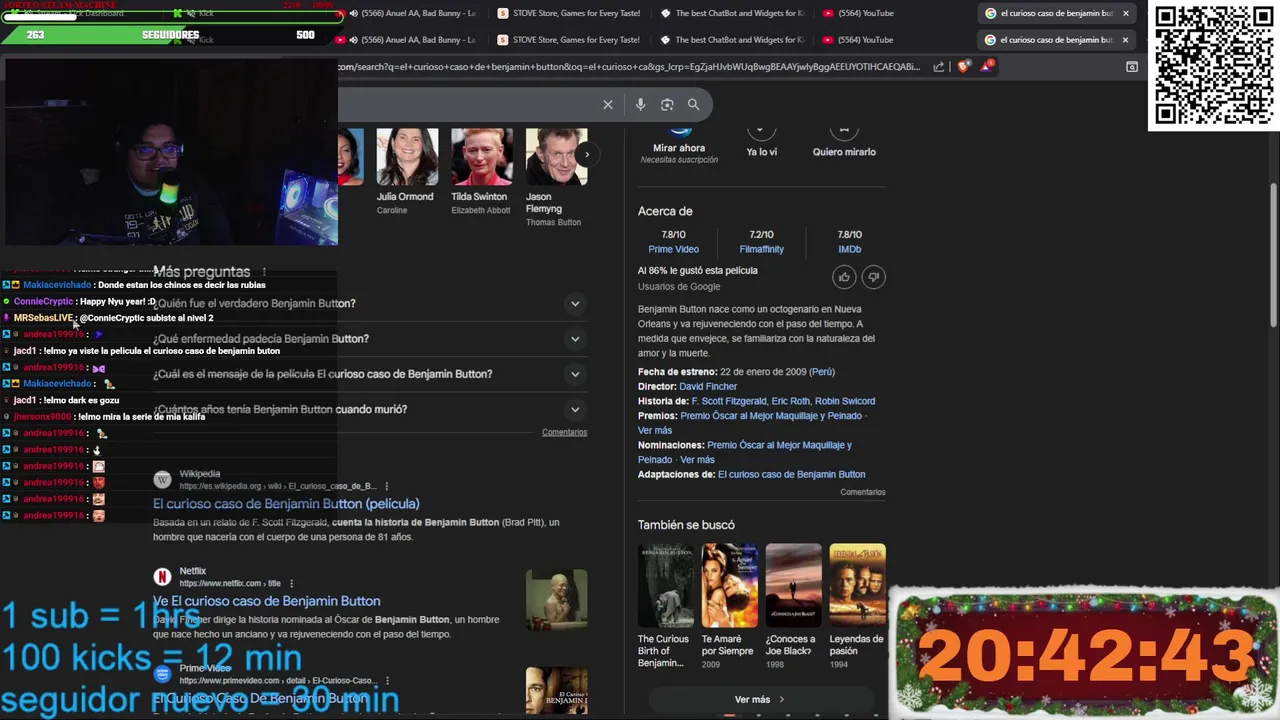Click the share page icon in address bar
Screen dimensions: 1280x720
939,67
